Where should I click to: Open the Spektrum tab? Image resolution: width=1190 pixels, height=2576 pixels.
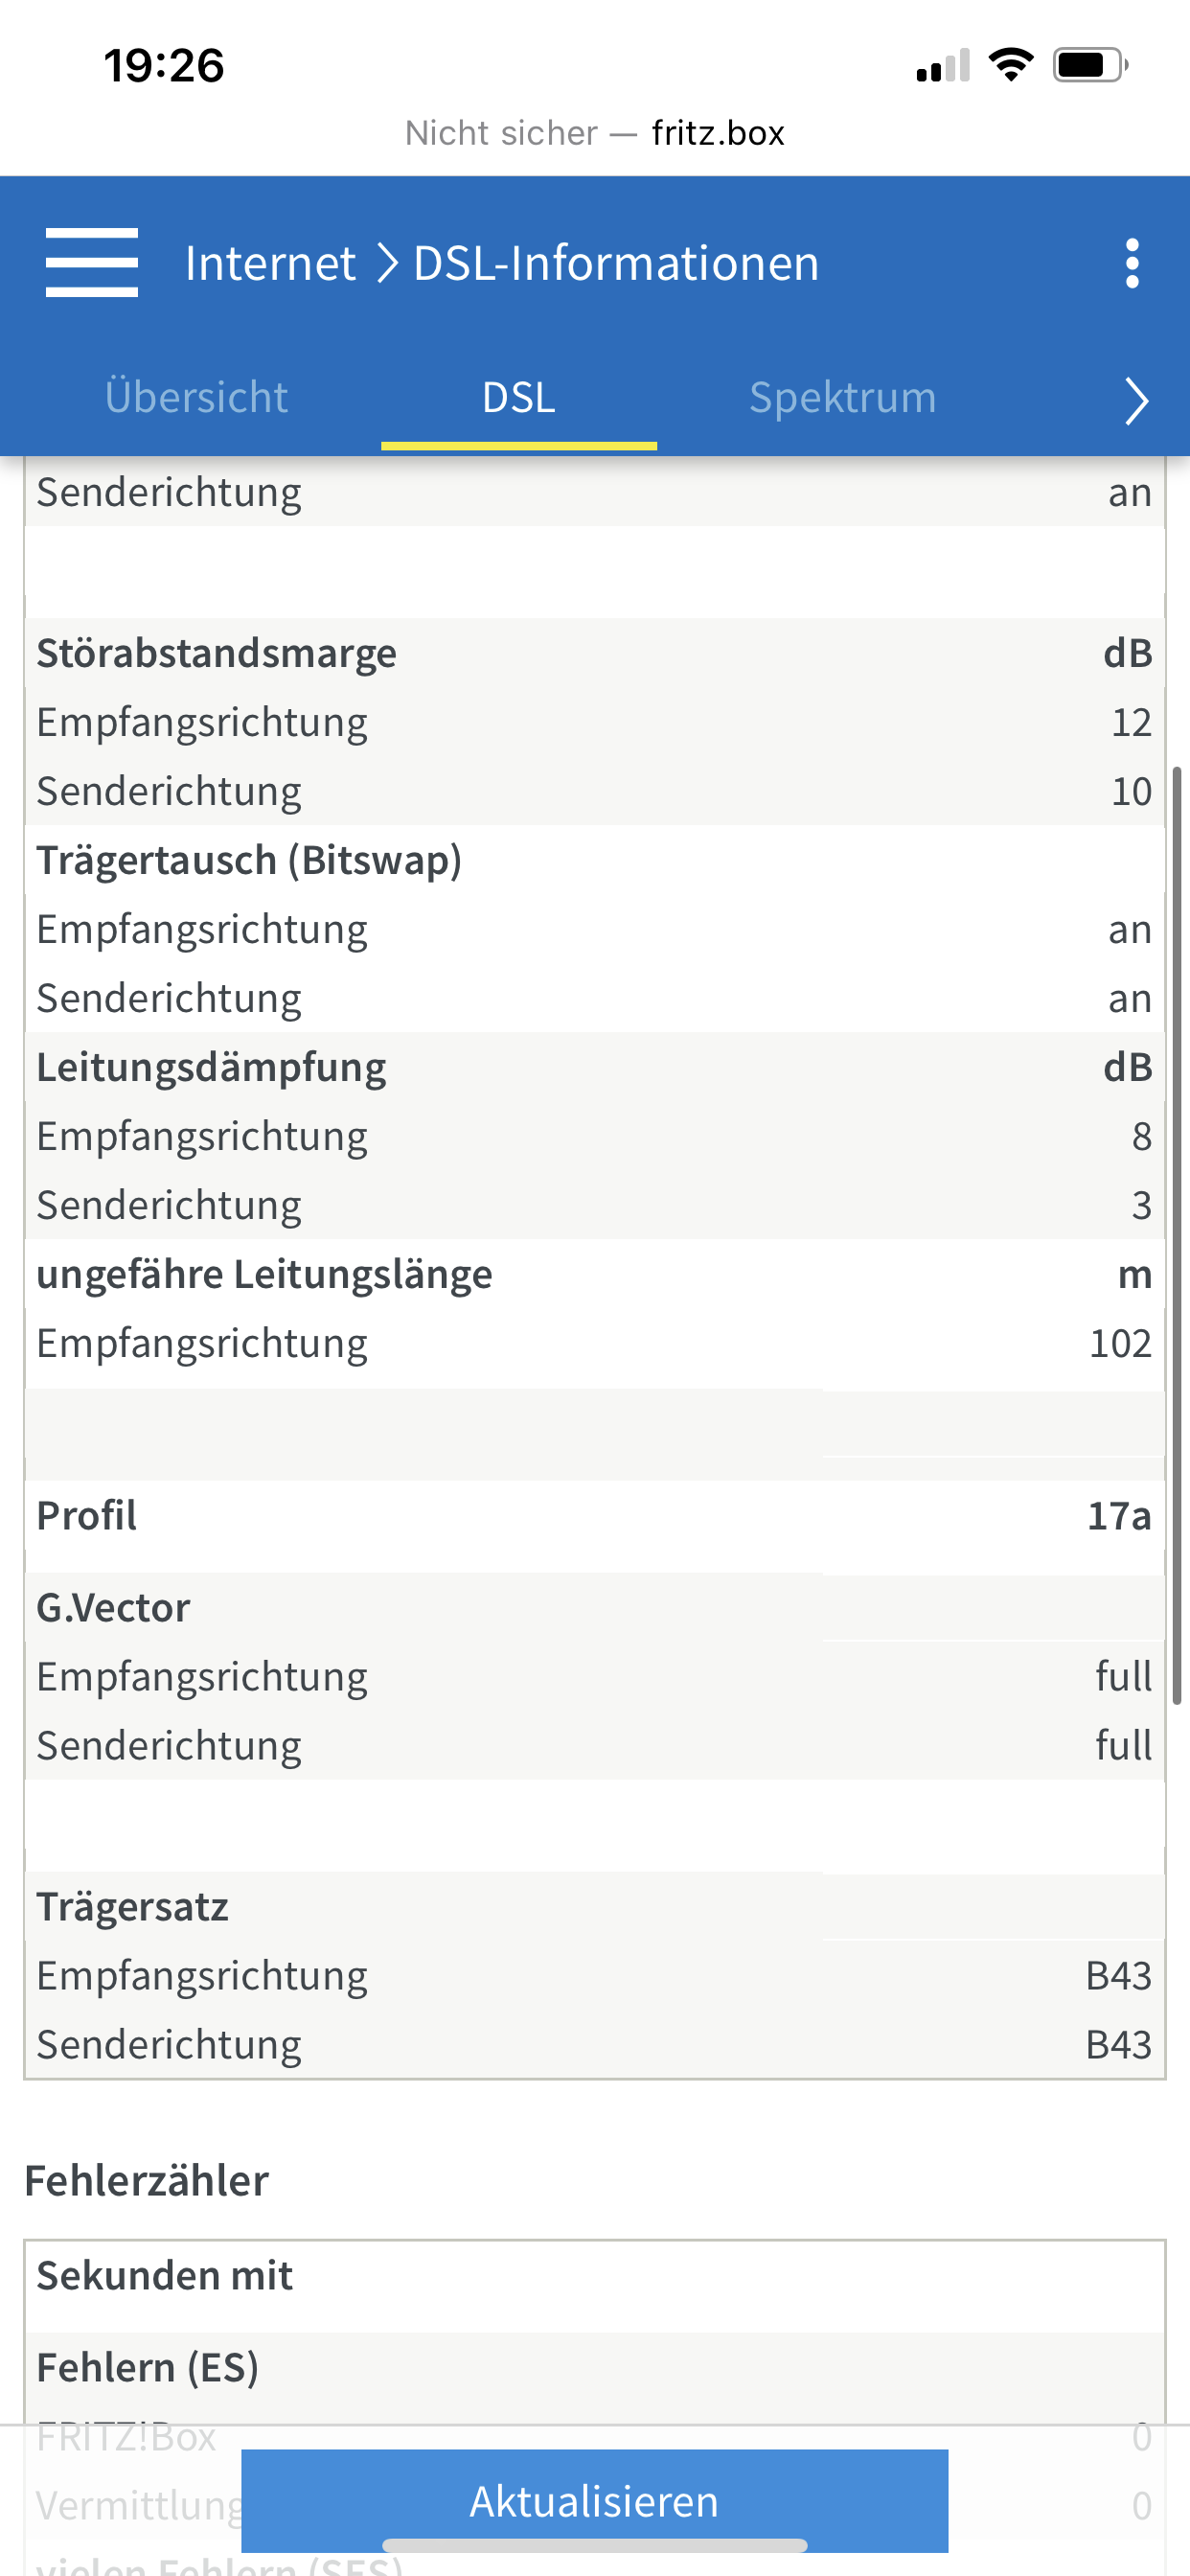pos(842,397)
